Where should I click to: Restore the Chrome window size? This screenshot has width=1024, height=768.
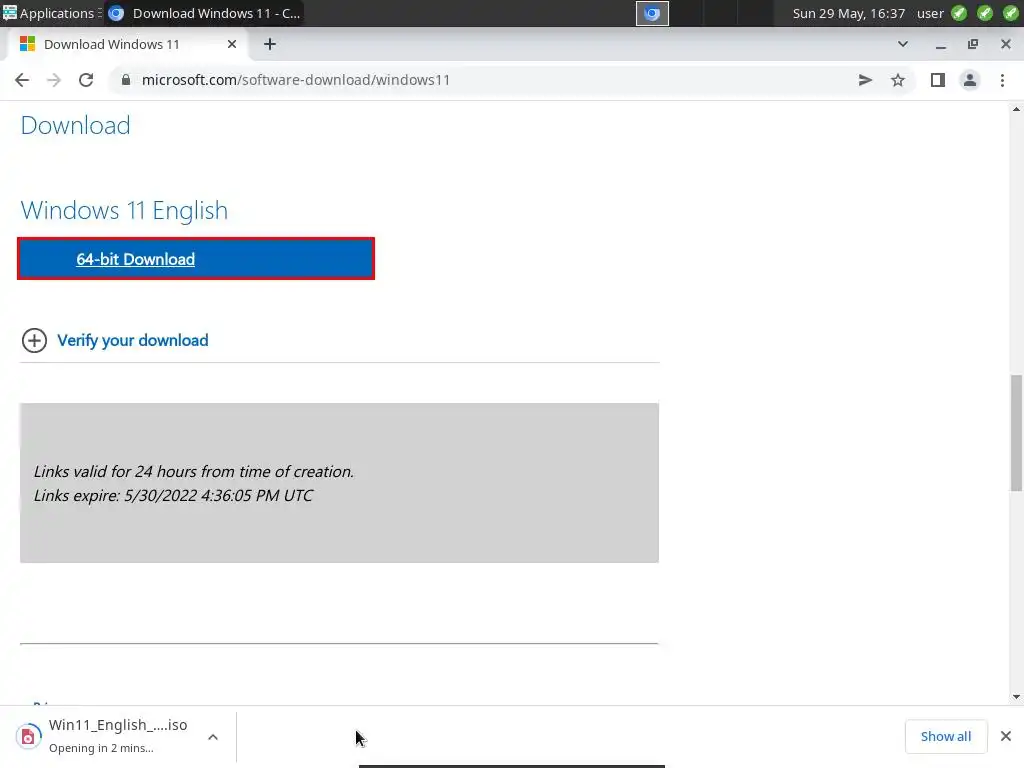coord(973,44)
